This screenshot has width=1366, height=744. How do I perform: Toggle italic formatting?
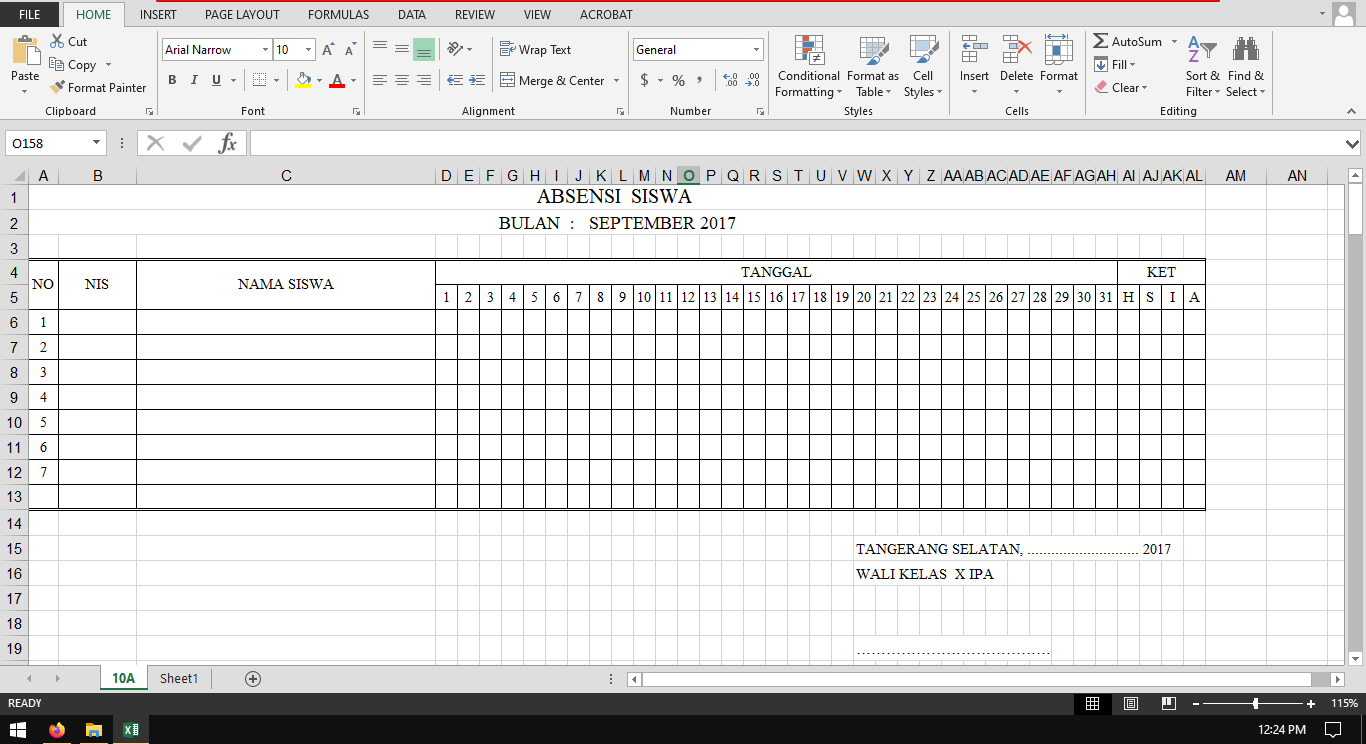[192, 80]
